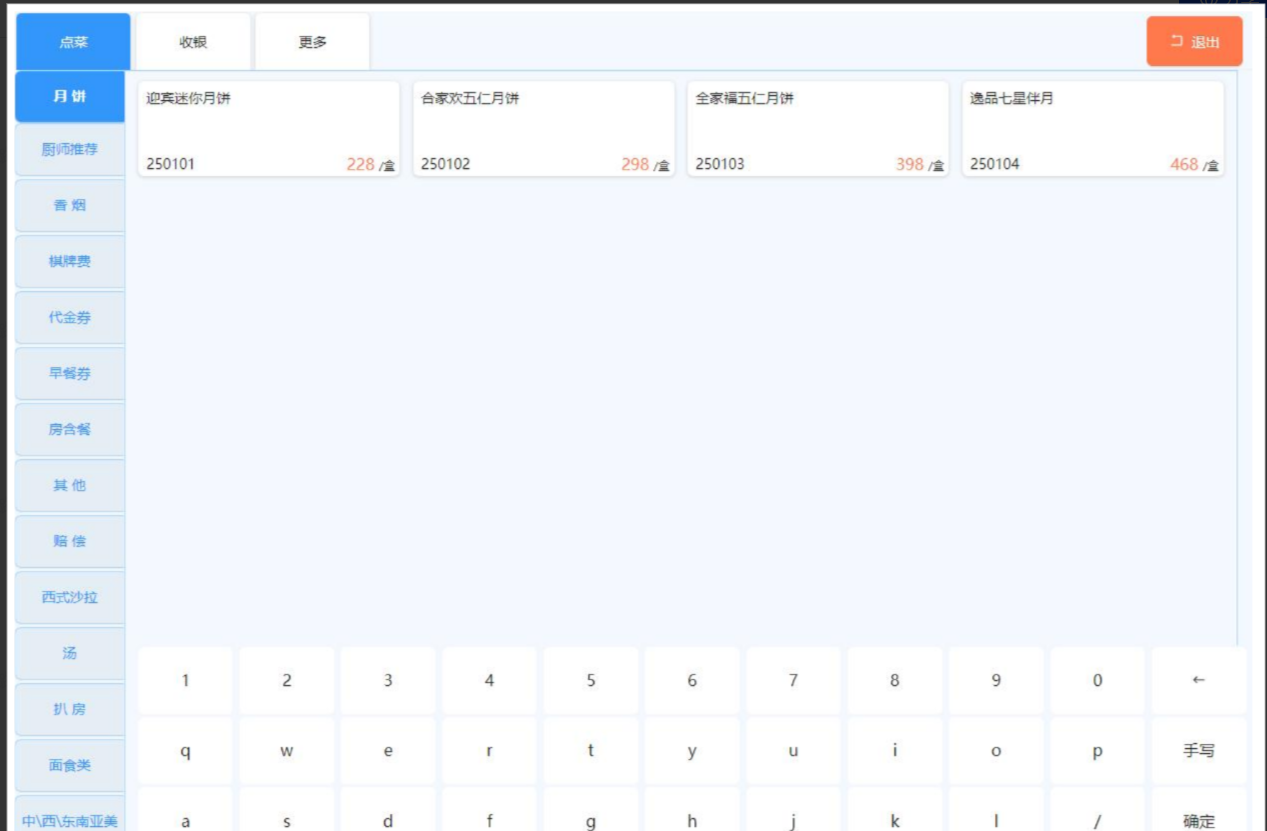The width and height of the screenshot is (1267, 831).
Task: Open the 更多 tab
Action: tap(312, 42)
